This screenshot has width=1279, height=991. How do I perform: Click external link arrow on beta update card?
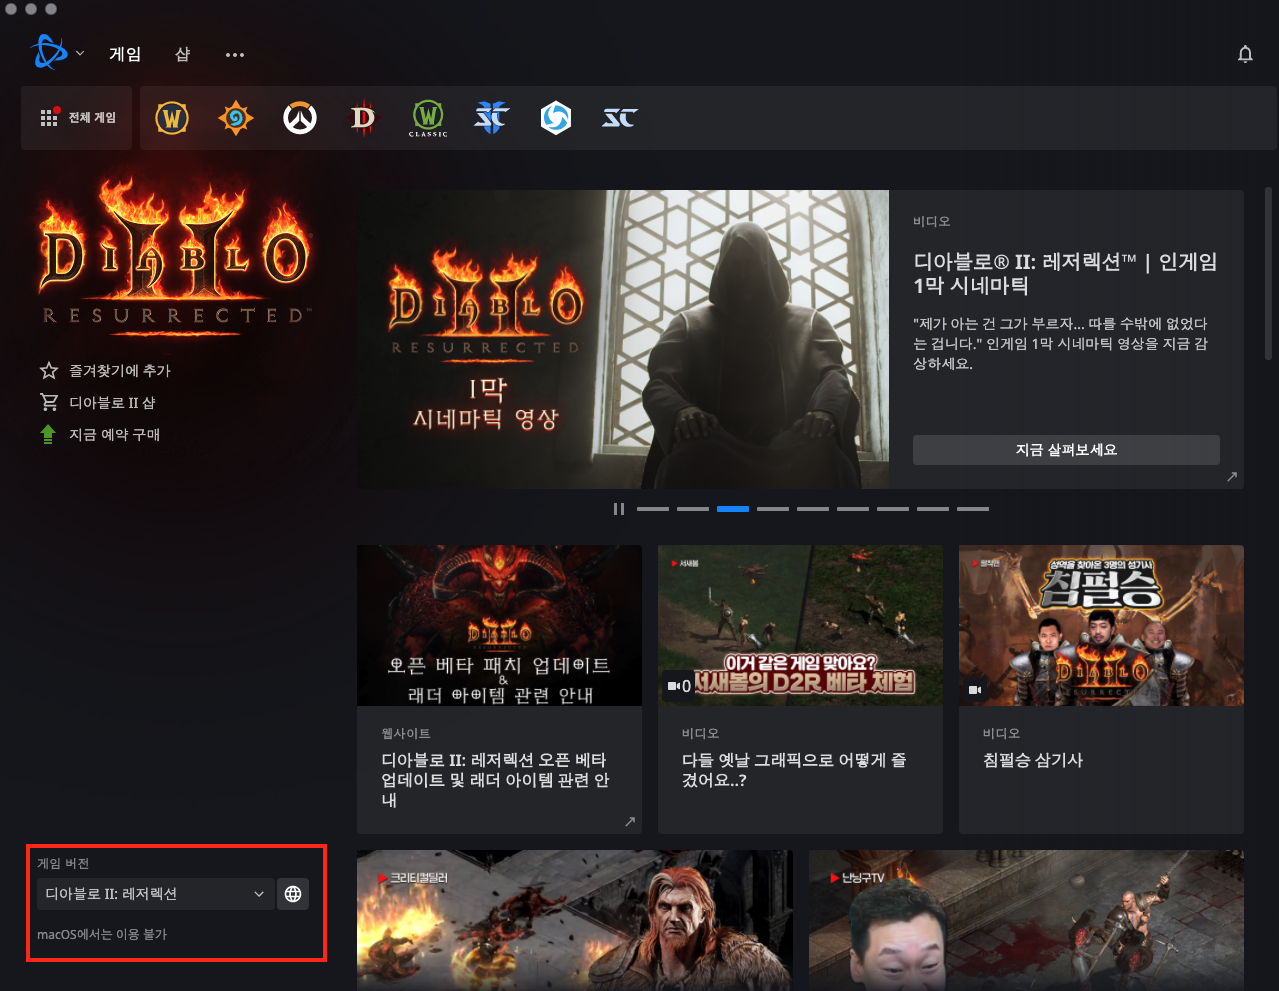coord(630,821)
